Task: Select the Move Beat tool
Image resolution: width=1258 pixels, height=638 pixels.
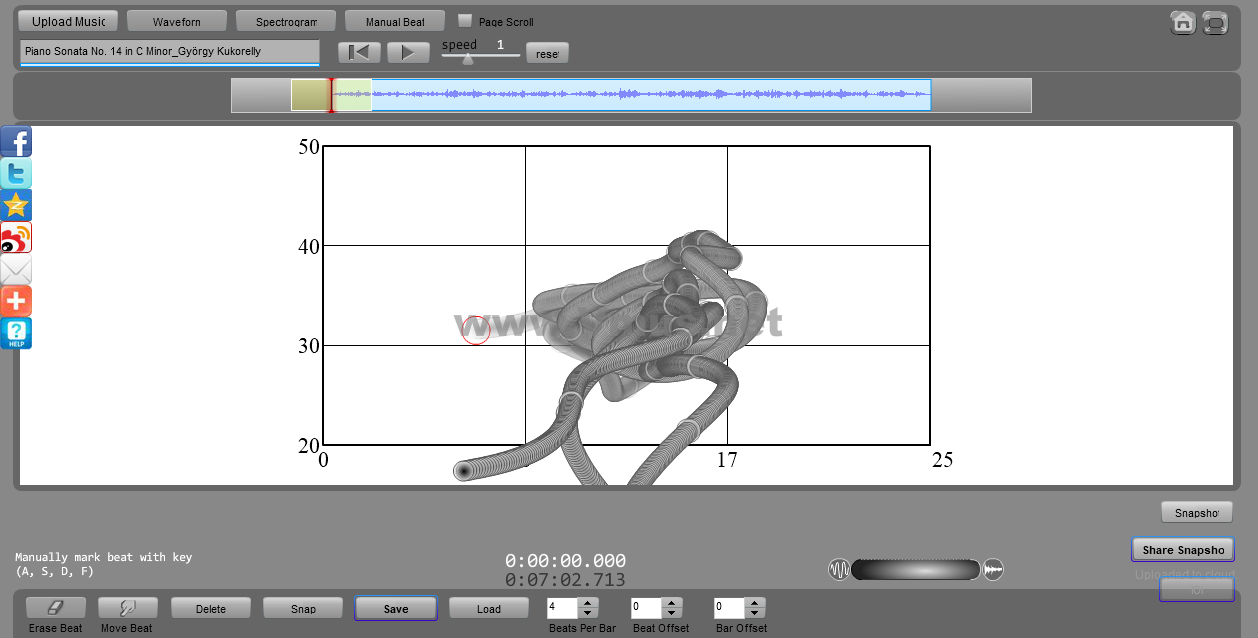Action: [x=127, y=608]
